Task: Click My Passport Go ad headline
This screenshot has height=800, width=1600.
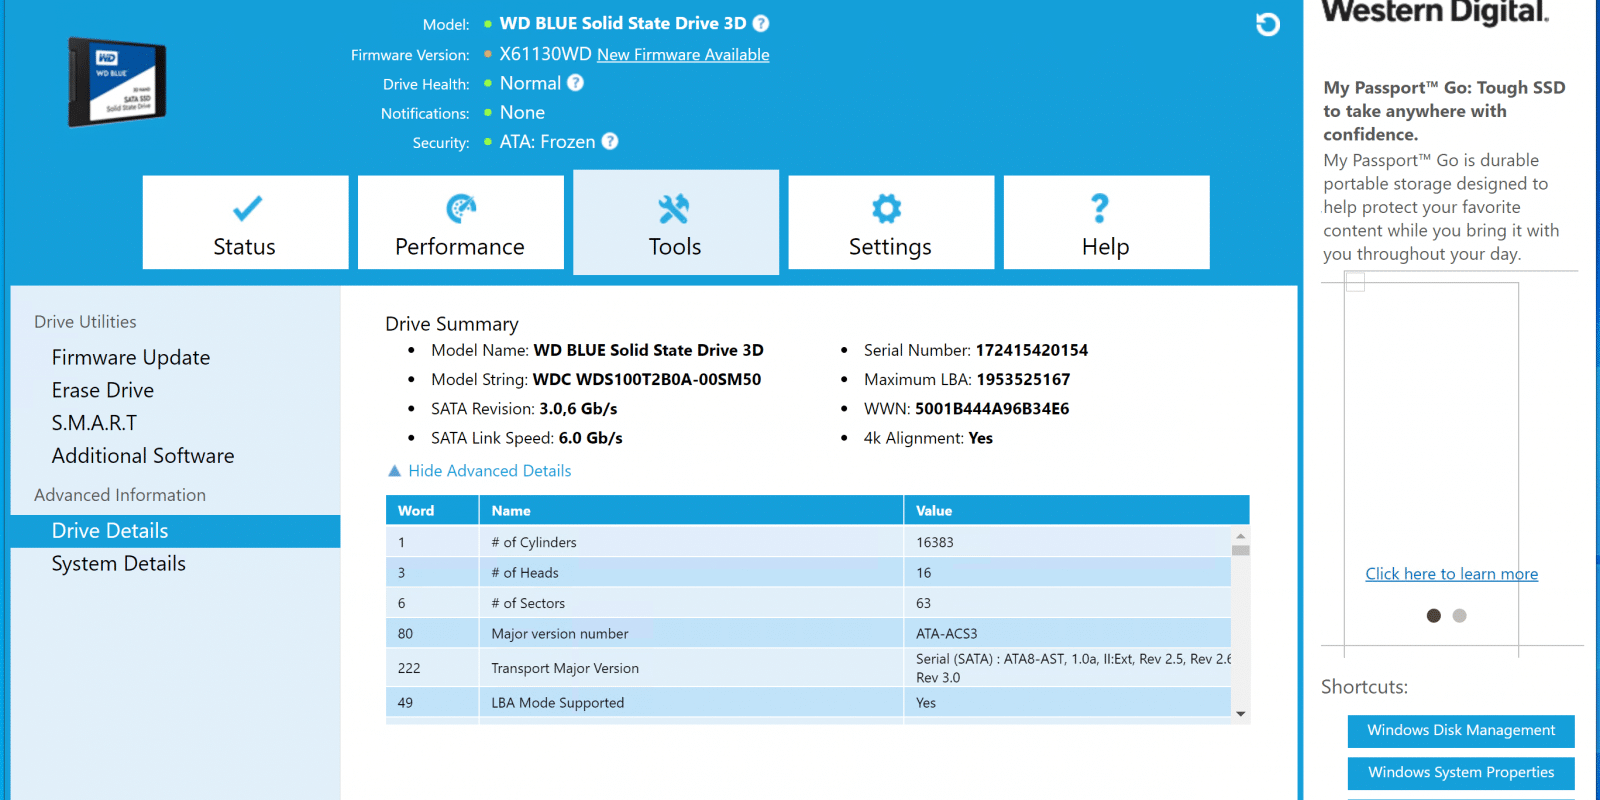Action: point(1445,111)
